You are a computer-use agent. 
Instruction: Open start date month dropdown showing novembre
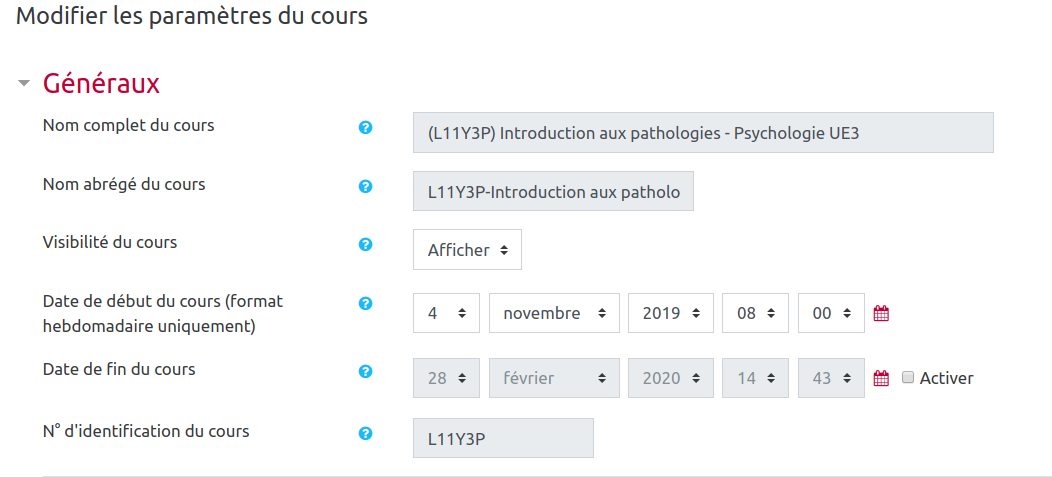554,314
